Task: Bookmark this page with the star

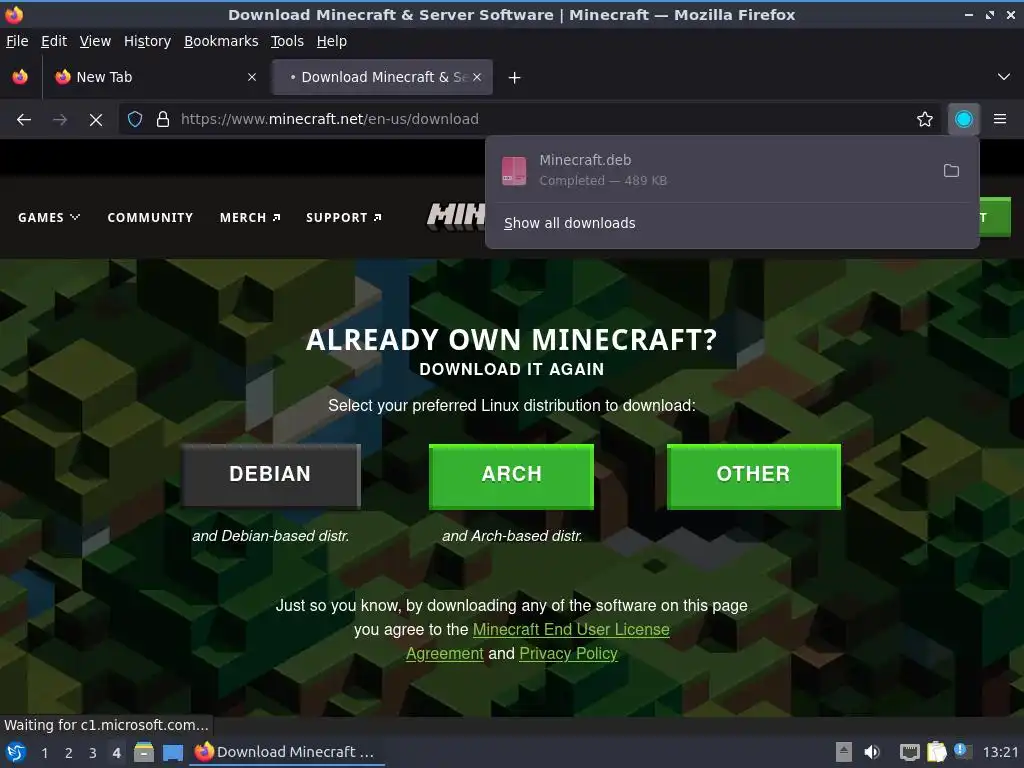Action: 925,120
